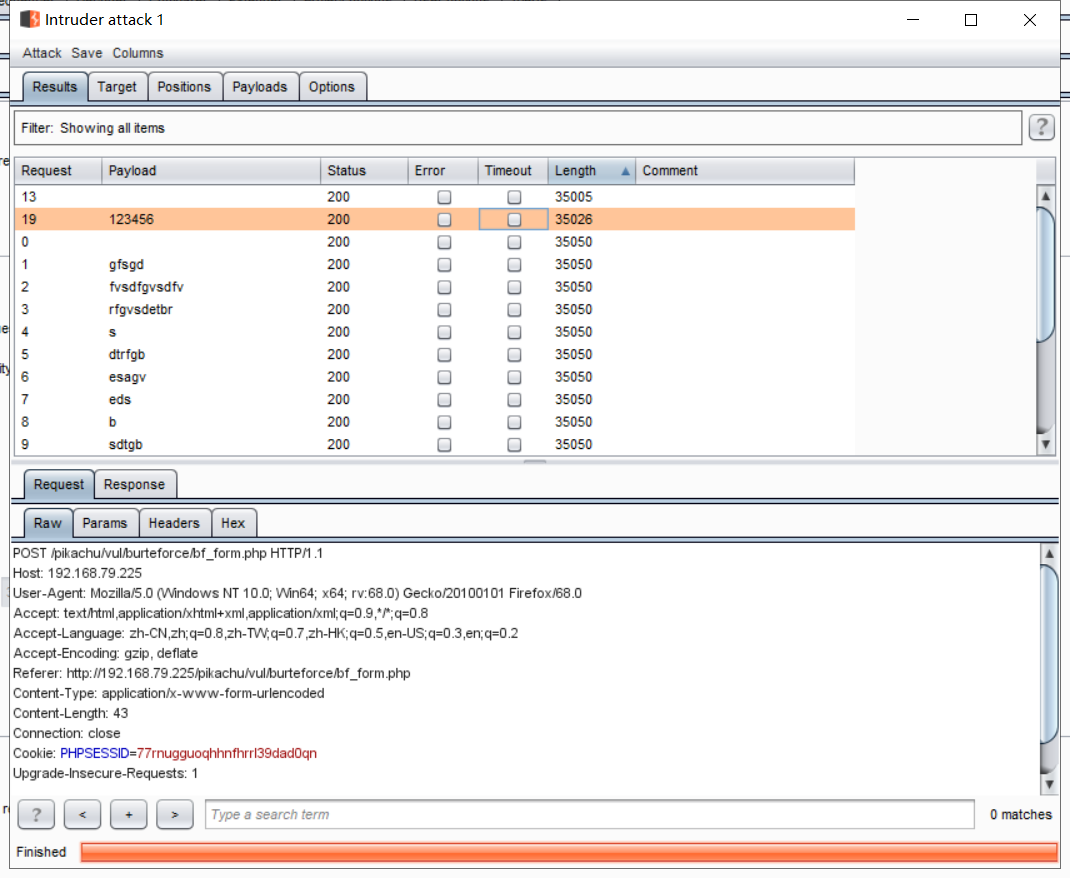The height and width of the screenshot is (878, 1070).
Task: Toggle Timeout checkbox for payload dtrfgb
Action: click(514, 355)
